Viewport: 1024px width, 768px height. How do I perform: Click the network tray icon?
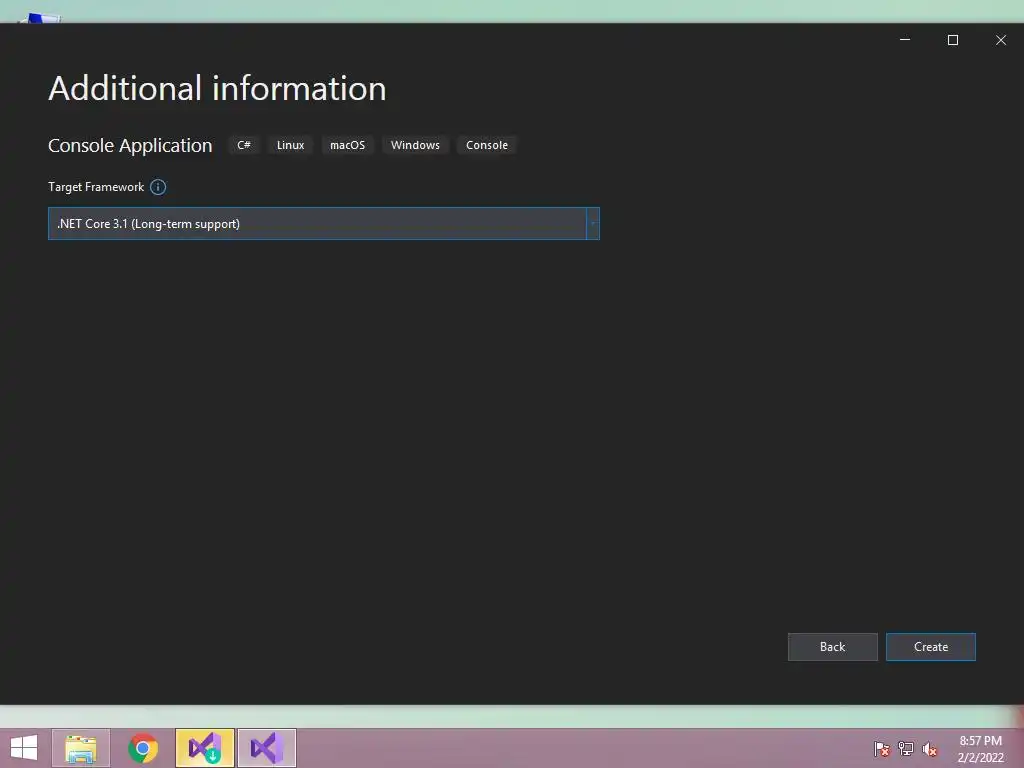906,748
